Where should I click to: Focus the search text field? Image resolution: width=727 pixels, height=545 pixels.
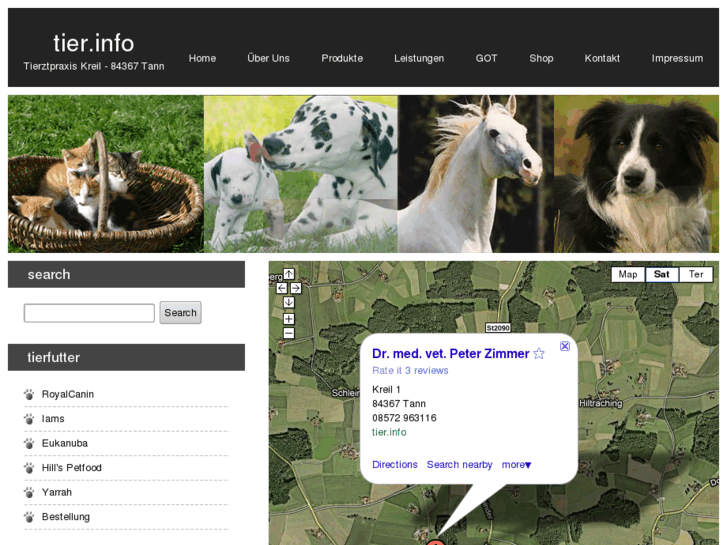tap(89, 313)
